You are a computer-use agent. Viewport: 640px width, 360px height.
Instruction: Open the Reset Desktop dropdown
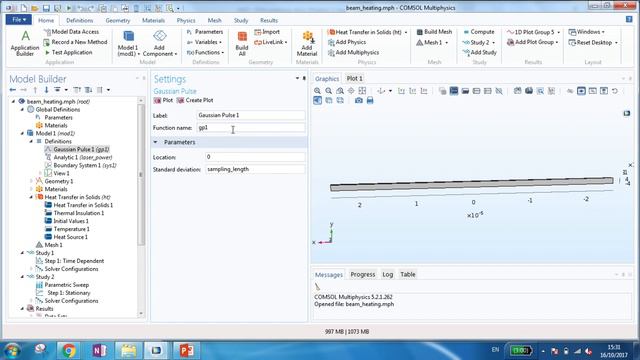pyautogui.click(x=593, y=42)
